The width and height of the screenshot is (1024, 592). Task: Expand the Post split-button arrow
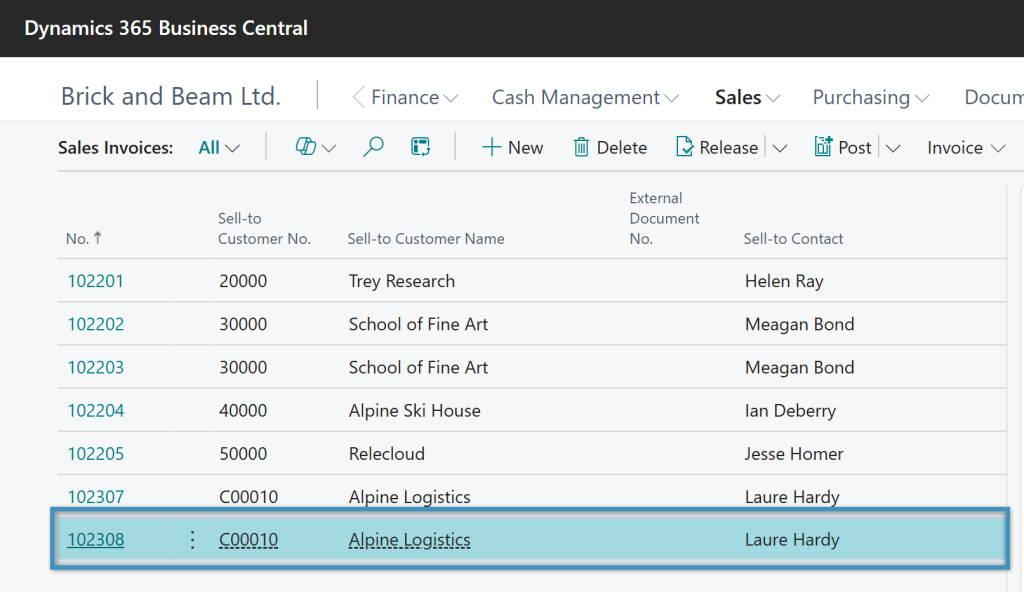(x=893, y=148)
